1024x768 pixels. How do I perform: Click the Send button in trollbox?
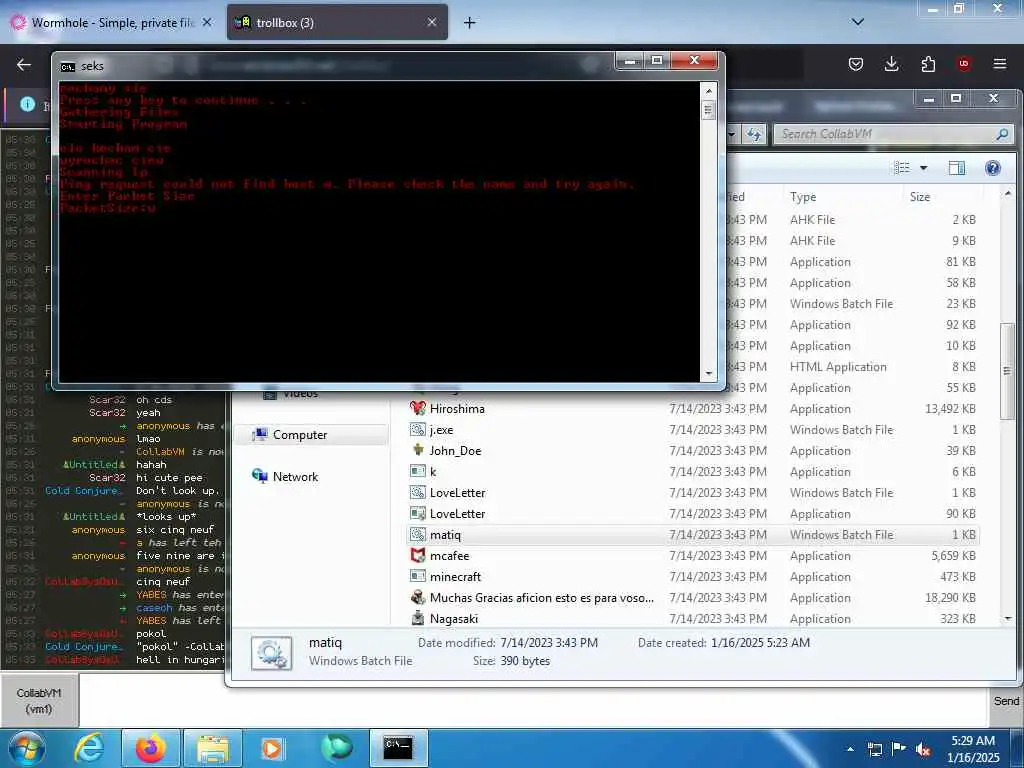click(x=1006, y=701)
